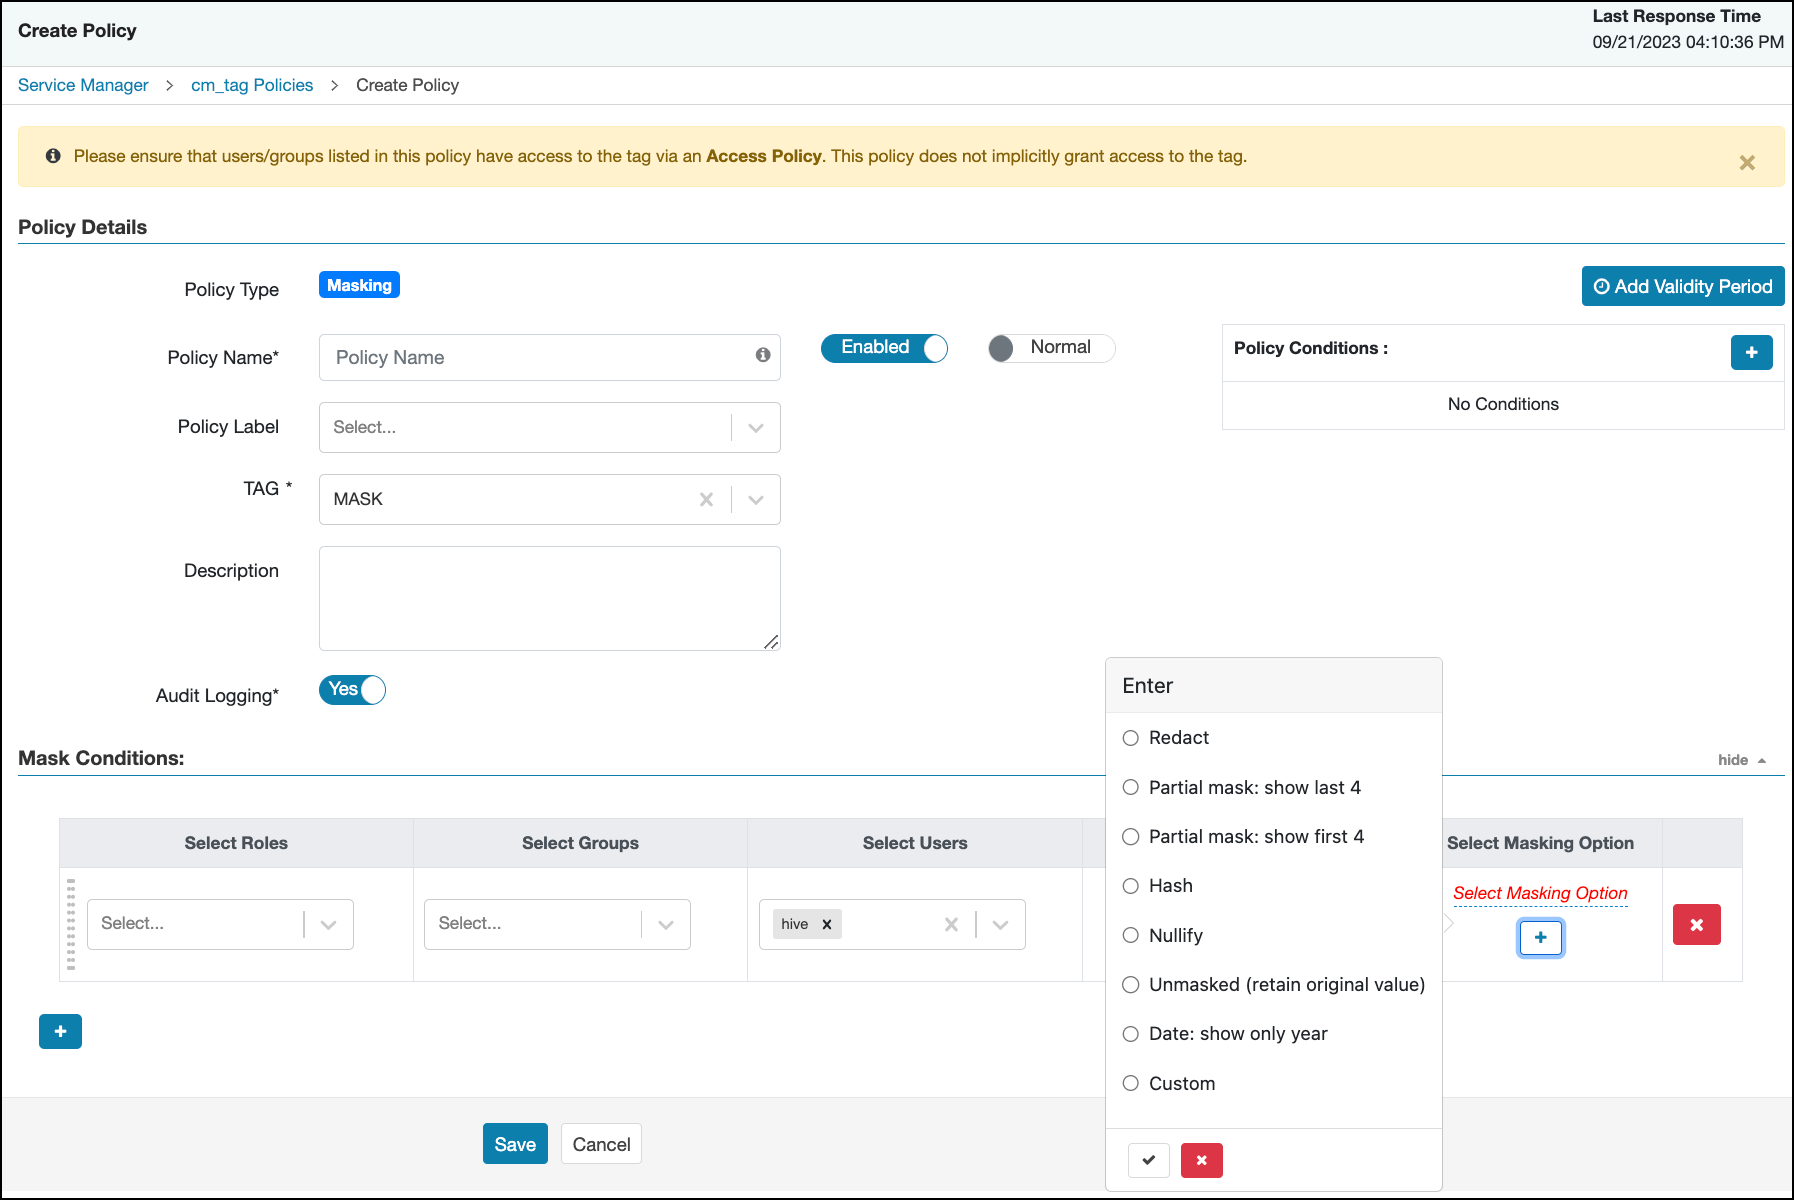Remove the hive user chip
This screenshot has width=1794, height=1200.
point(827,924)
